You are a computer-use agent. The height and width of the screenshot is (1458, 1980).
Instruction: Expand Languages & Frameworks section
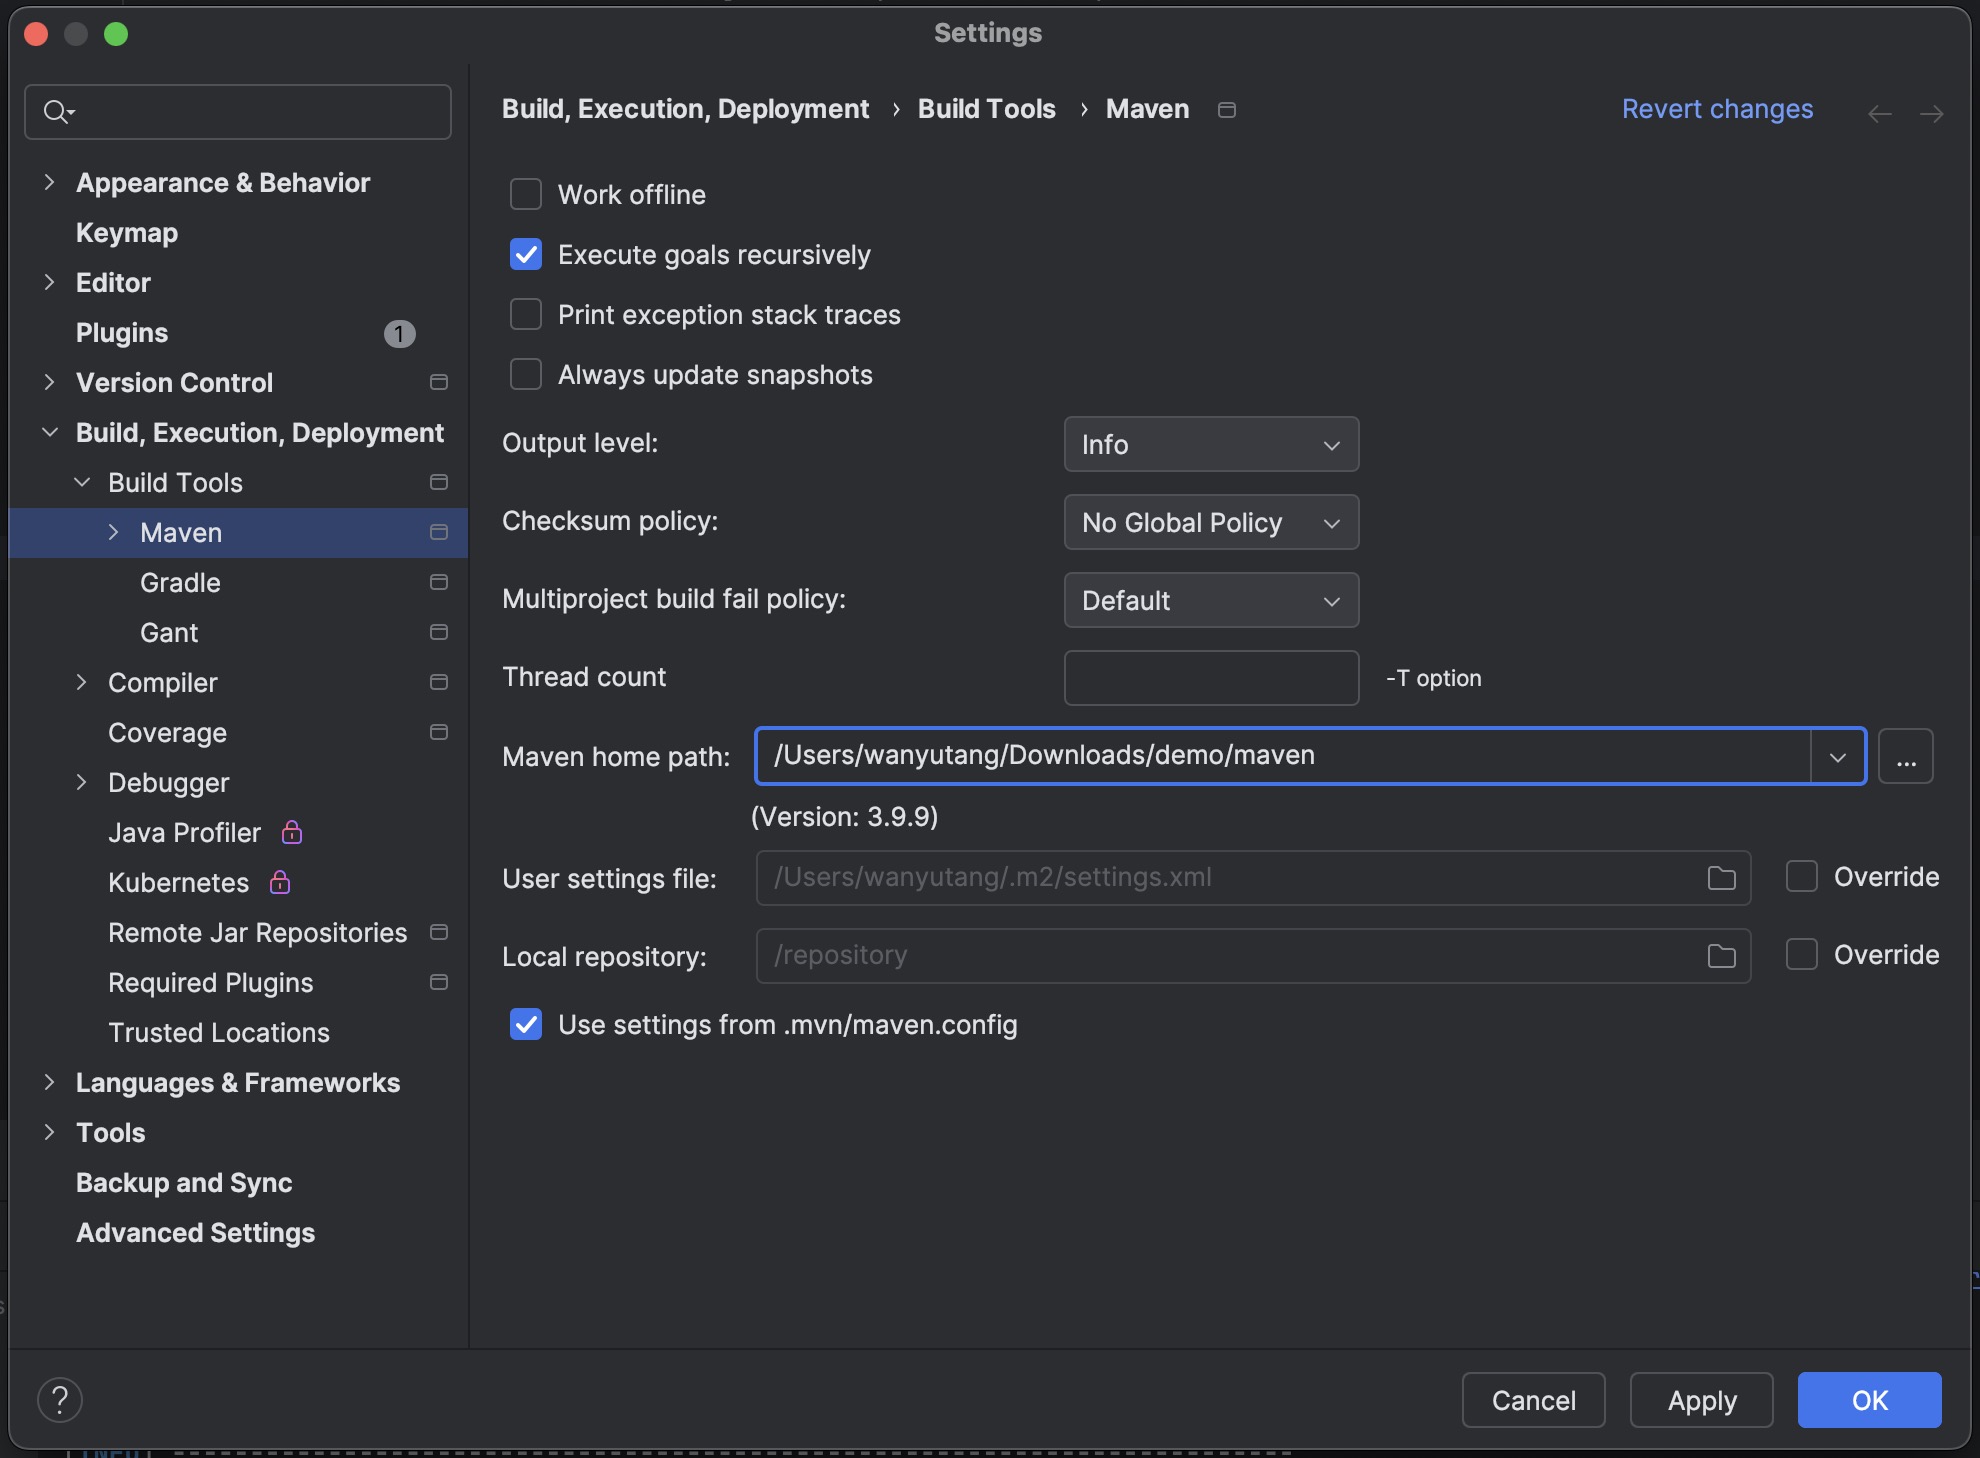49,1082
